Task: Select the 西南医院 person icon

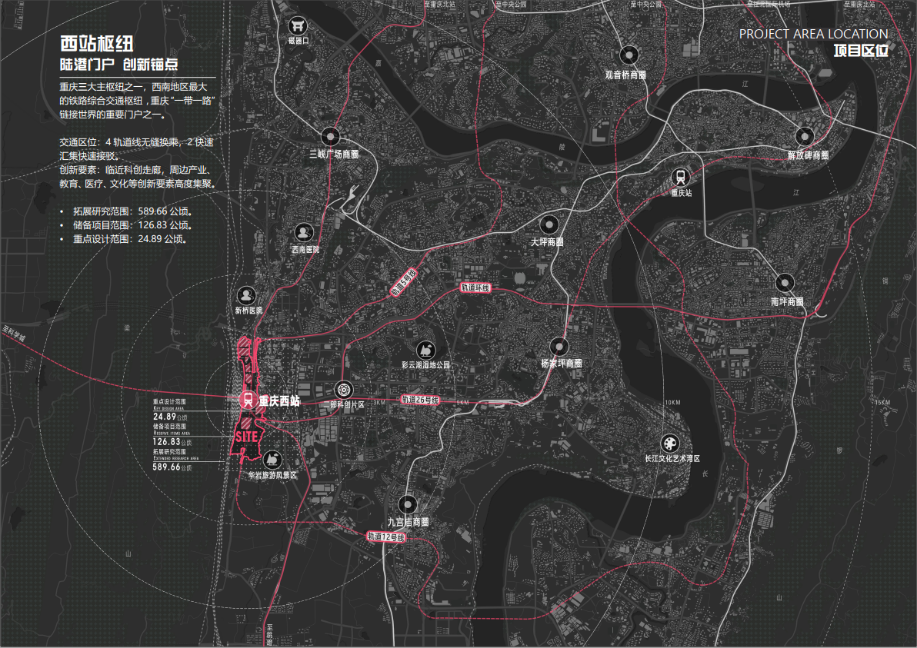Action: (x=303, y=233)
